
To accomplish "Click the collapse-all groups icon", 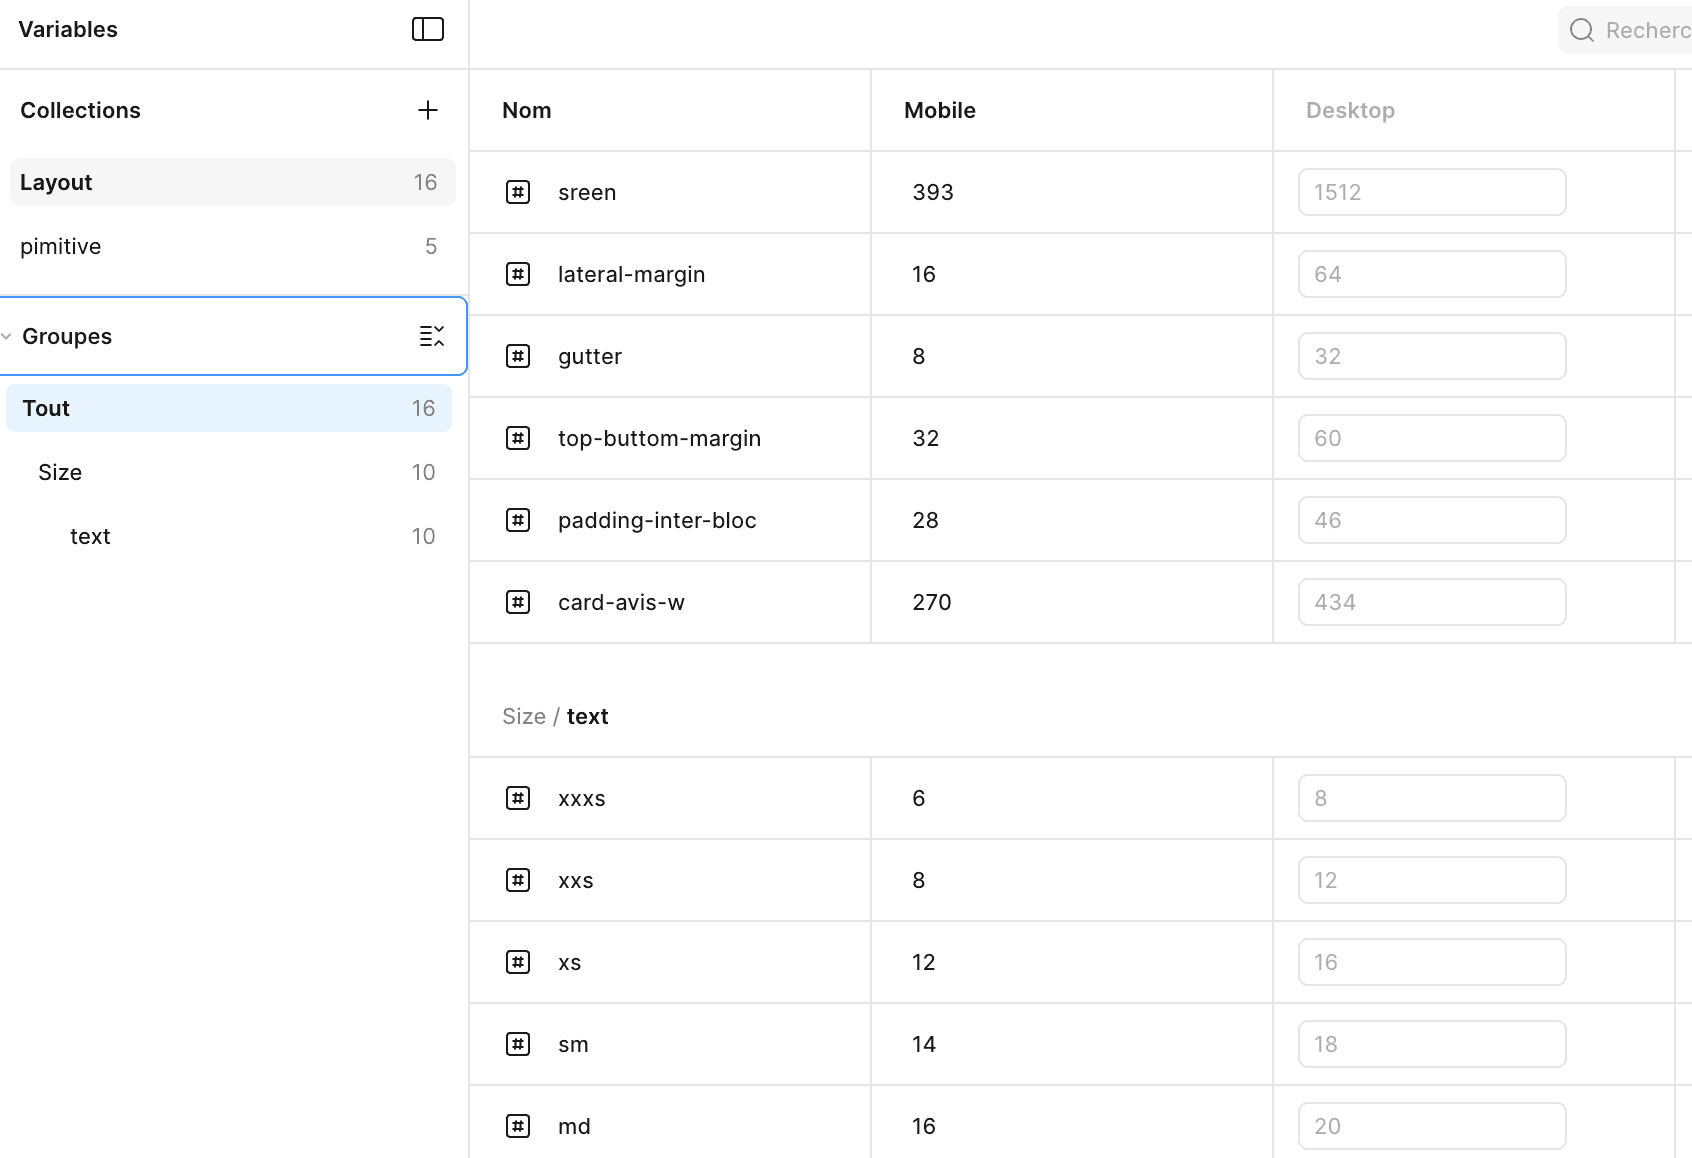I will pos(432,336).
